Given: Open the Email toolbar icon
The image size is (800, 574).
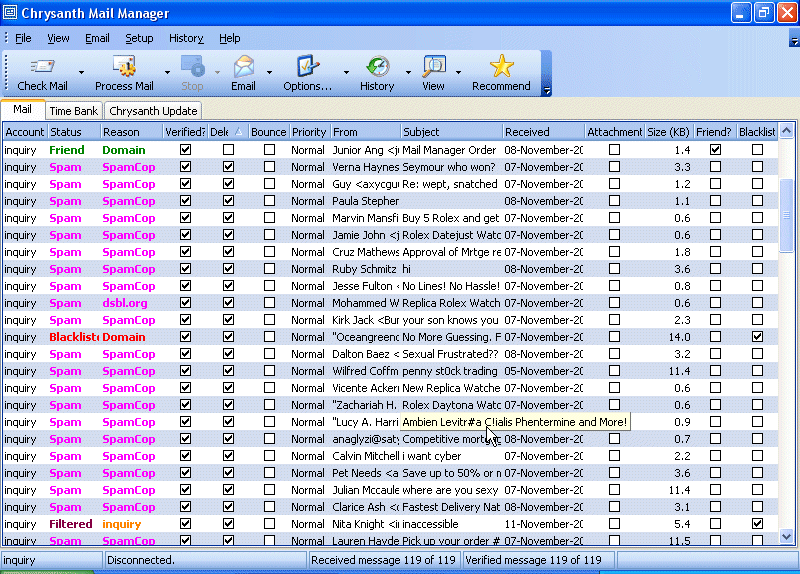Looking at the screenshot, I should (243, 66).
